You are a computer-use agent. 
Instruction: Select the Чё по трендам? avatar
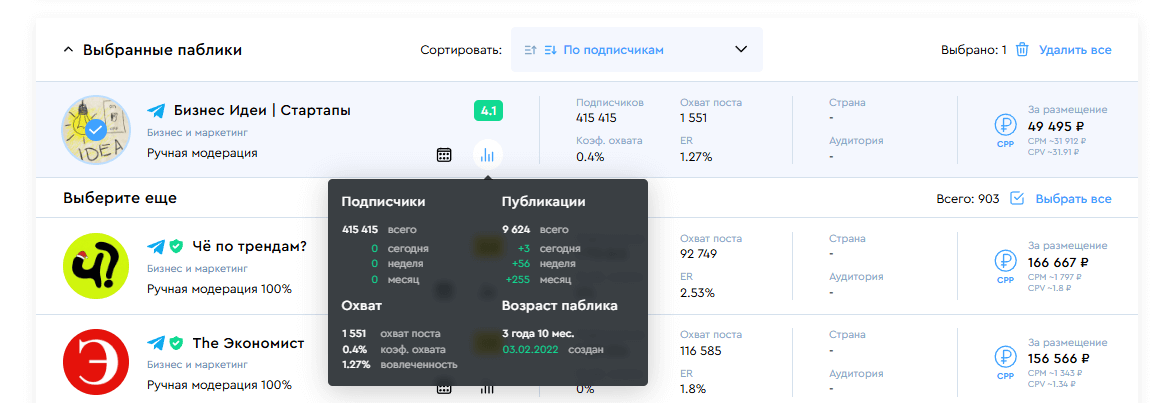[x=96, y=265]
